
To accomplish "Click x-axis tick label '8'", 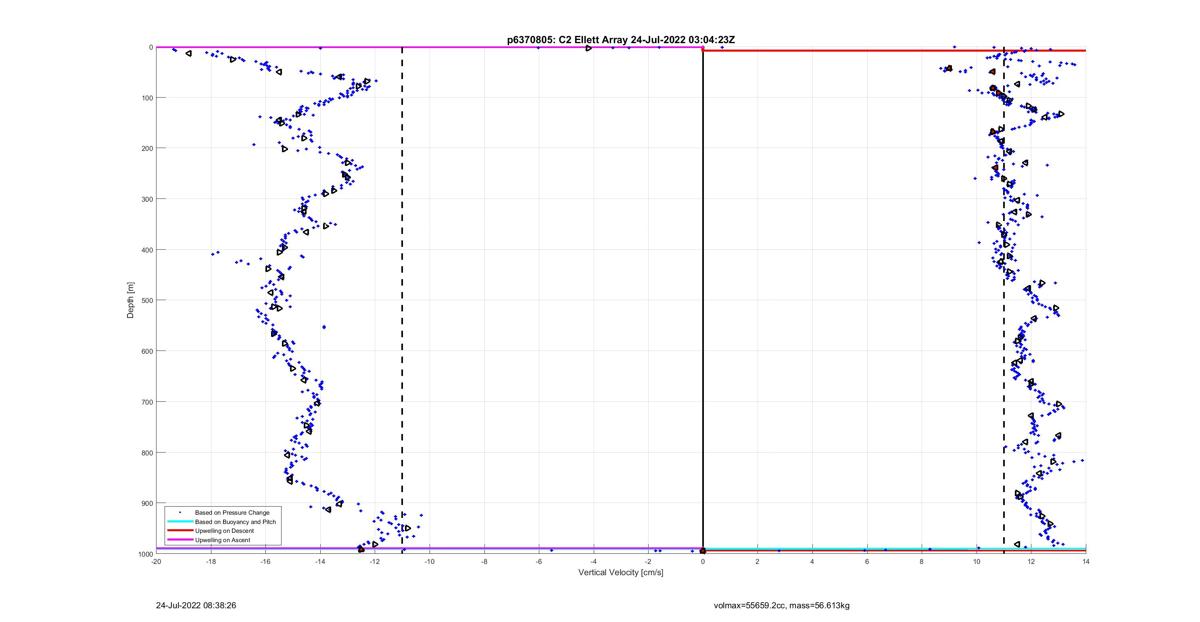I will pyautogui.click(x=922, y=560).
